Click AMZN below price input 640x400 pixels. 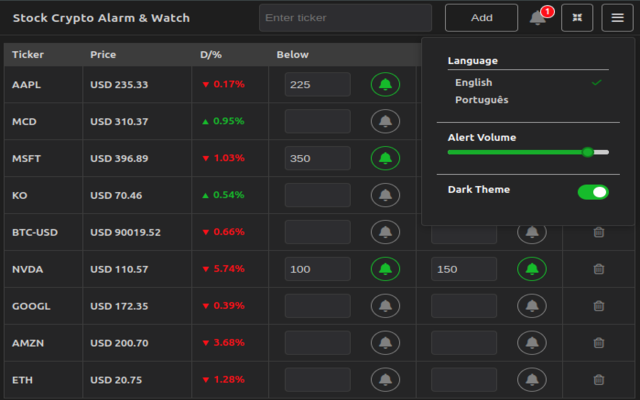[318, 343]
